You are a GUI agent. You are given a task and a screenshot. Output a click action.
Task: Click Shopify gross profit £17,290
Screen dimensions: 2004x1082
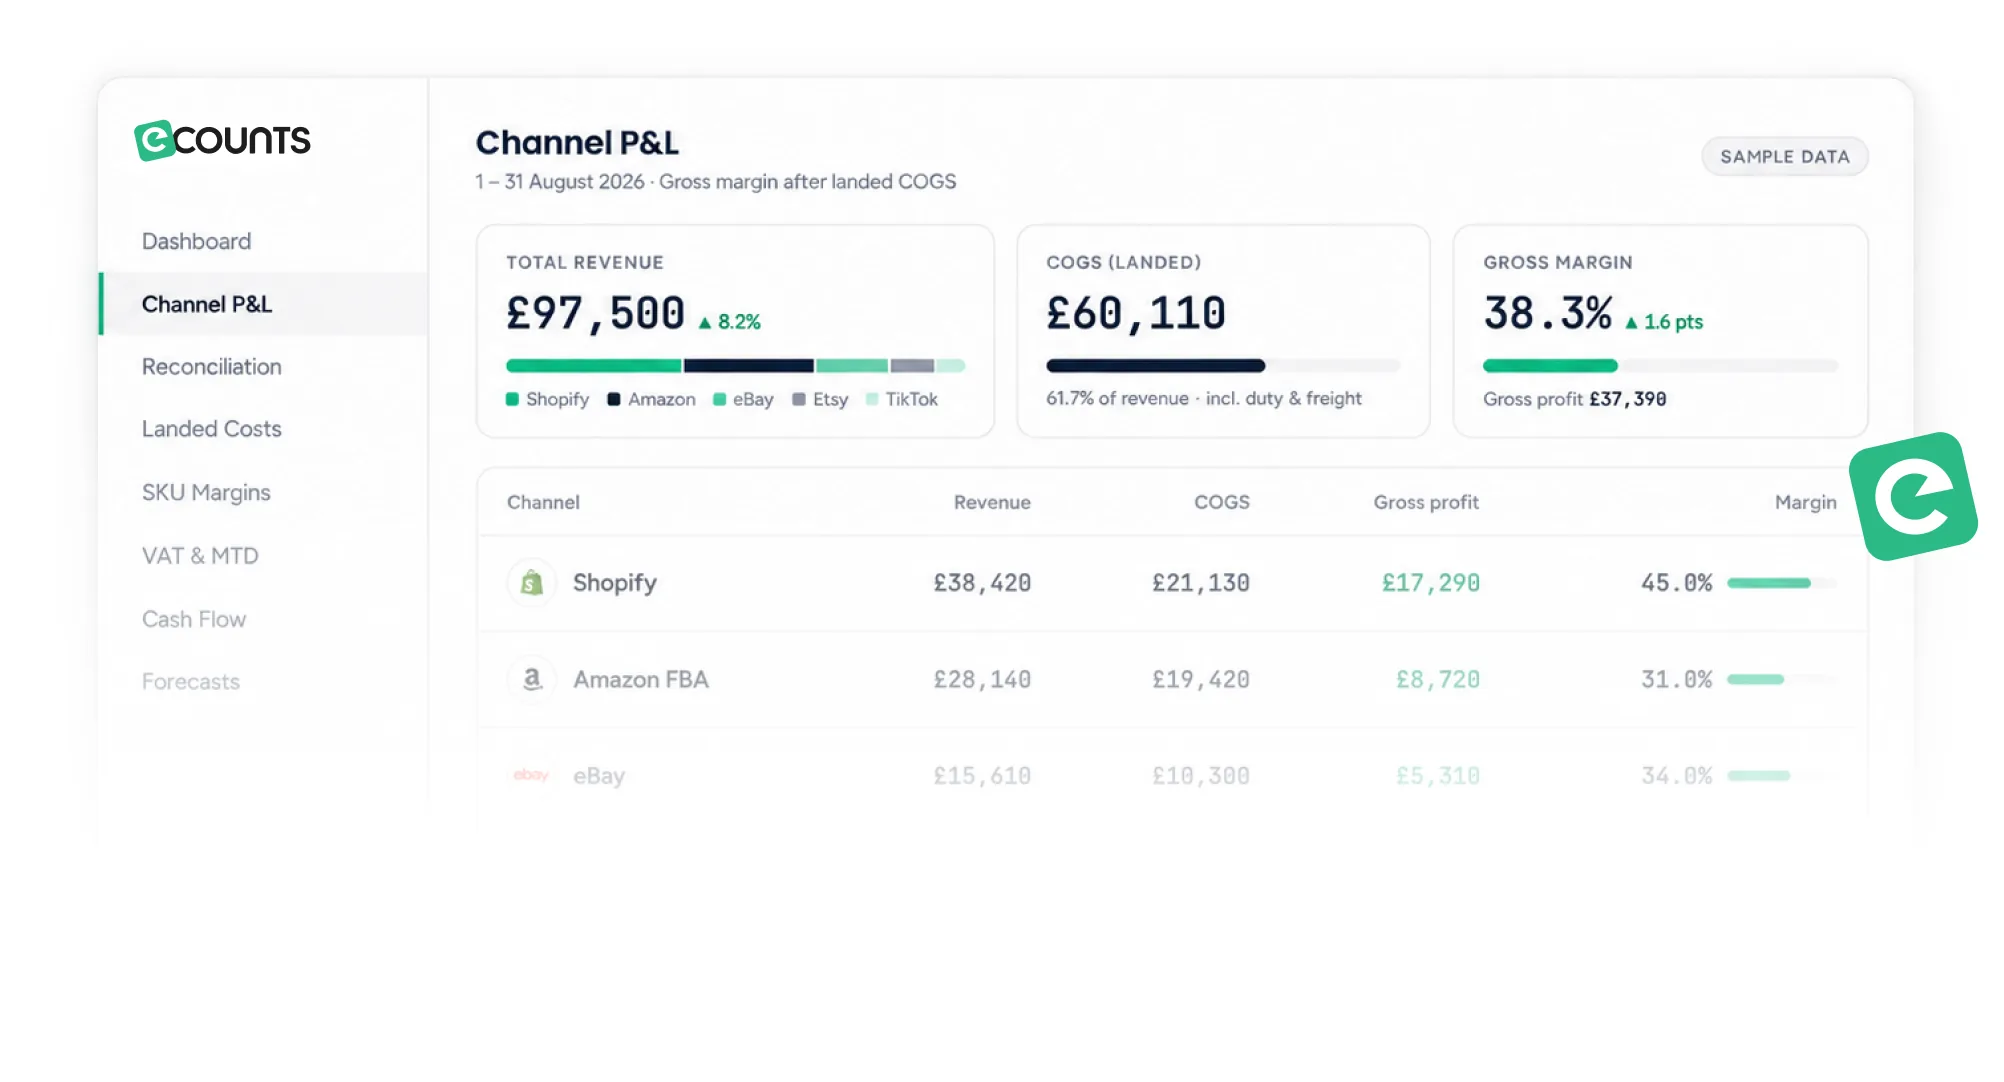point(1431,583)
